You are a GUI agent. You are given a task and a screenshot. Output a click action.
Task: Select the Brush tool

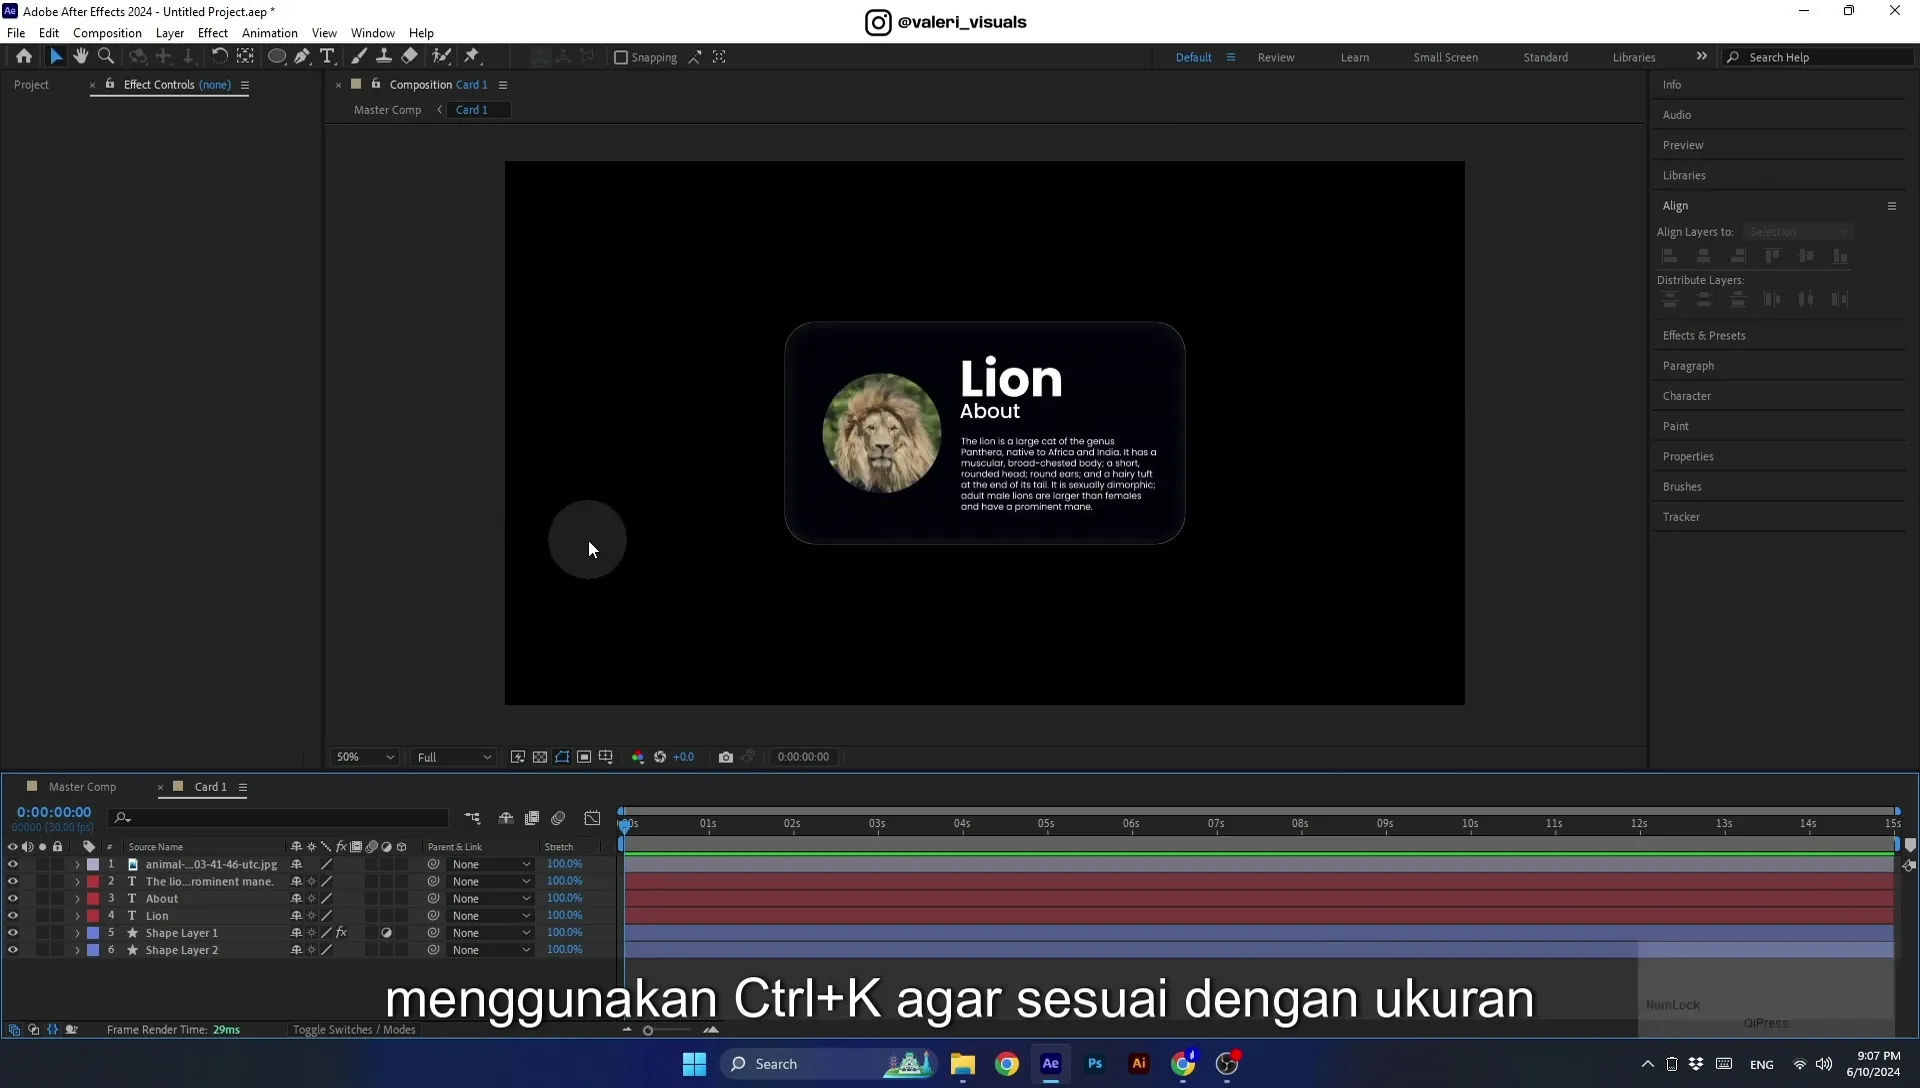359,57
